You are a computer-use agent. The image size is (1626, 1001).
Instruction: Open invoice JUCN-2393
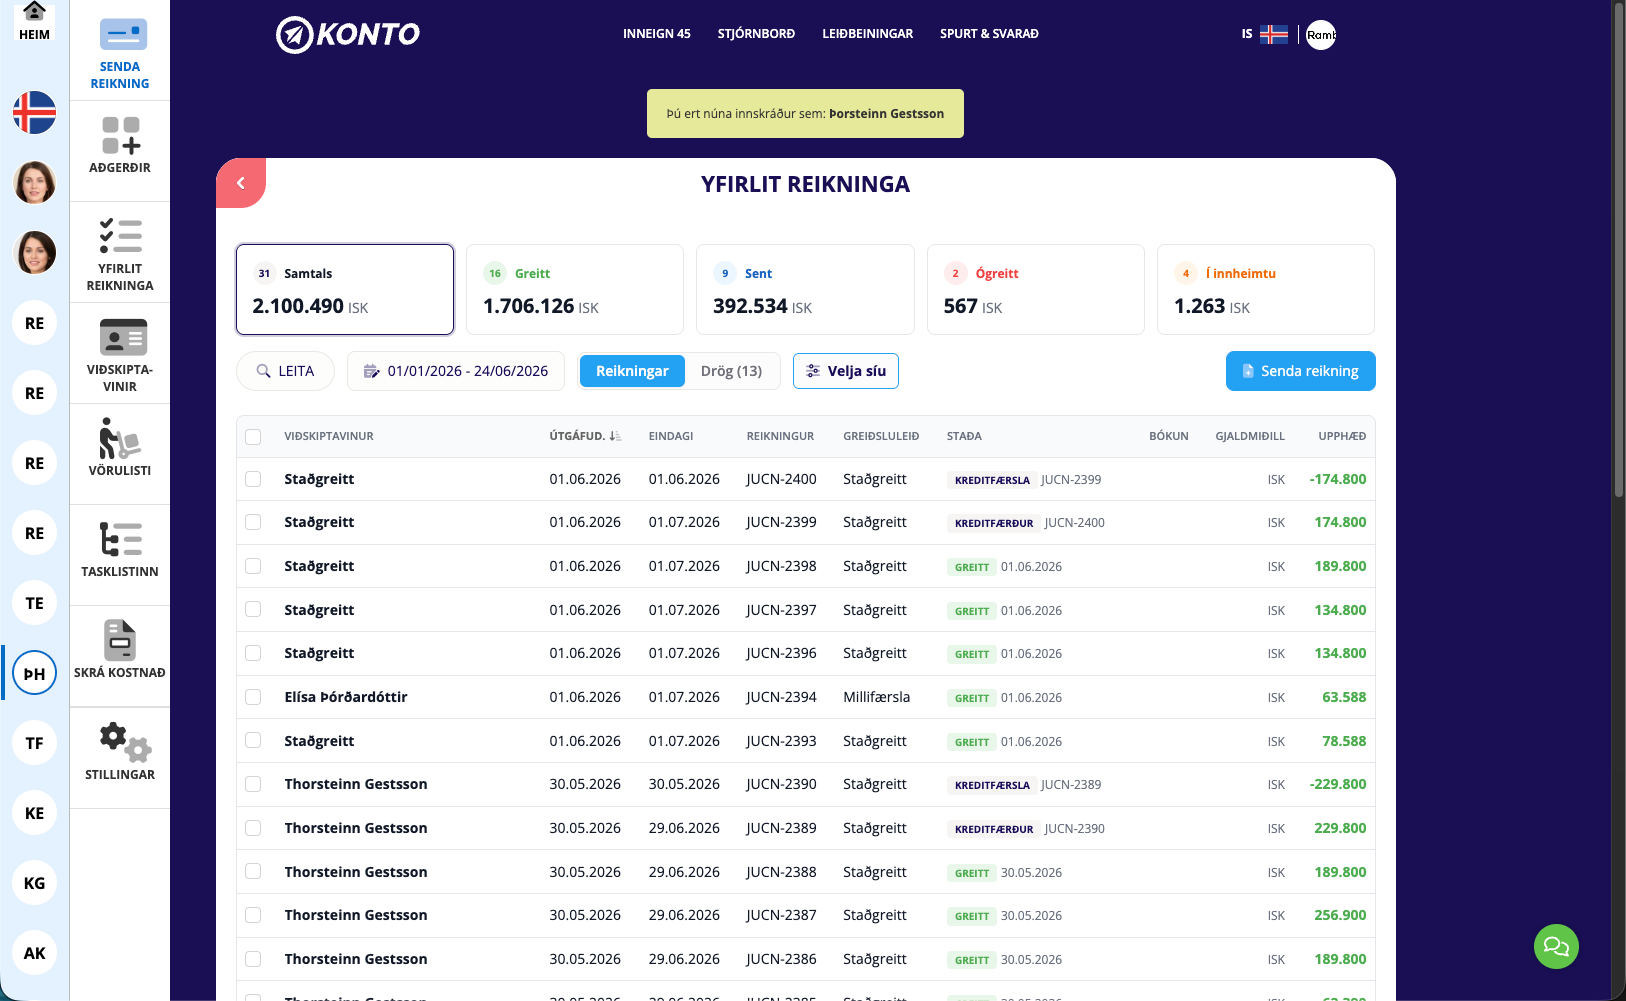click(x=781, y=741)
